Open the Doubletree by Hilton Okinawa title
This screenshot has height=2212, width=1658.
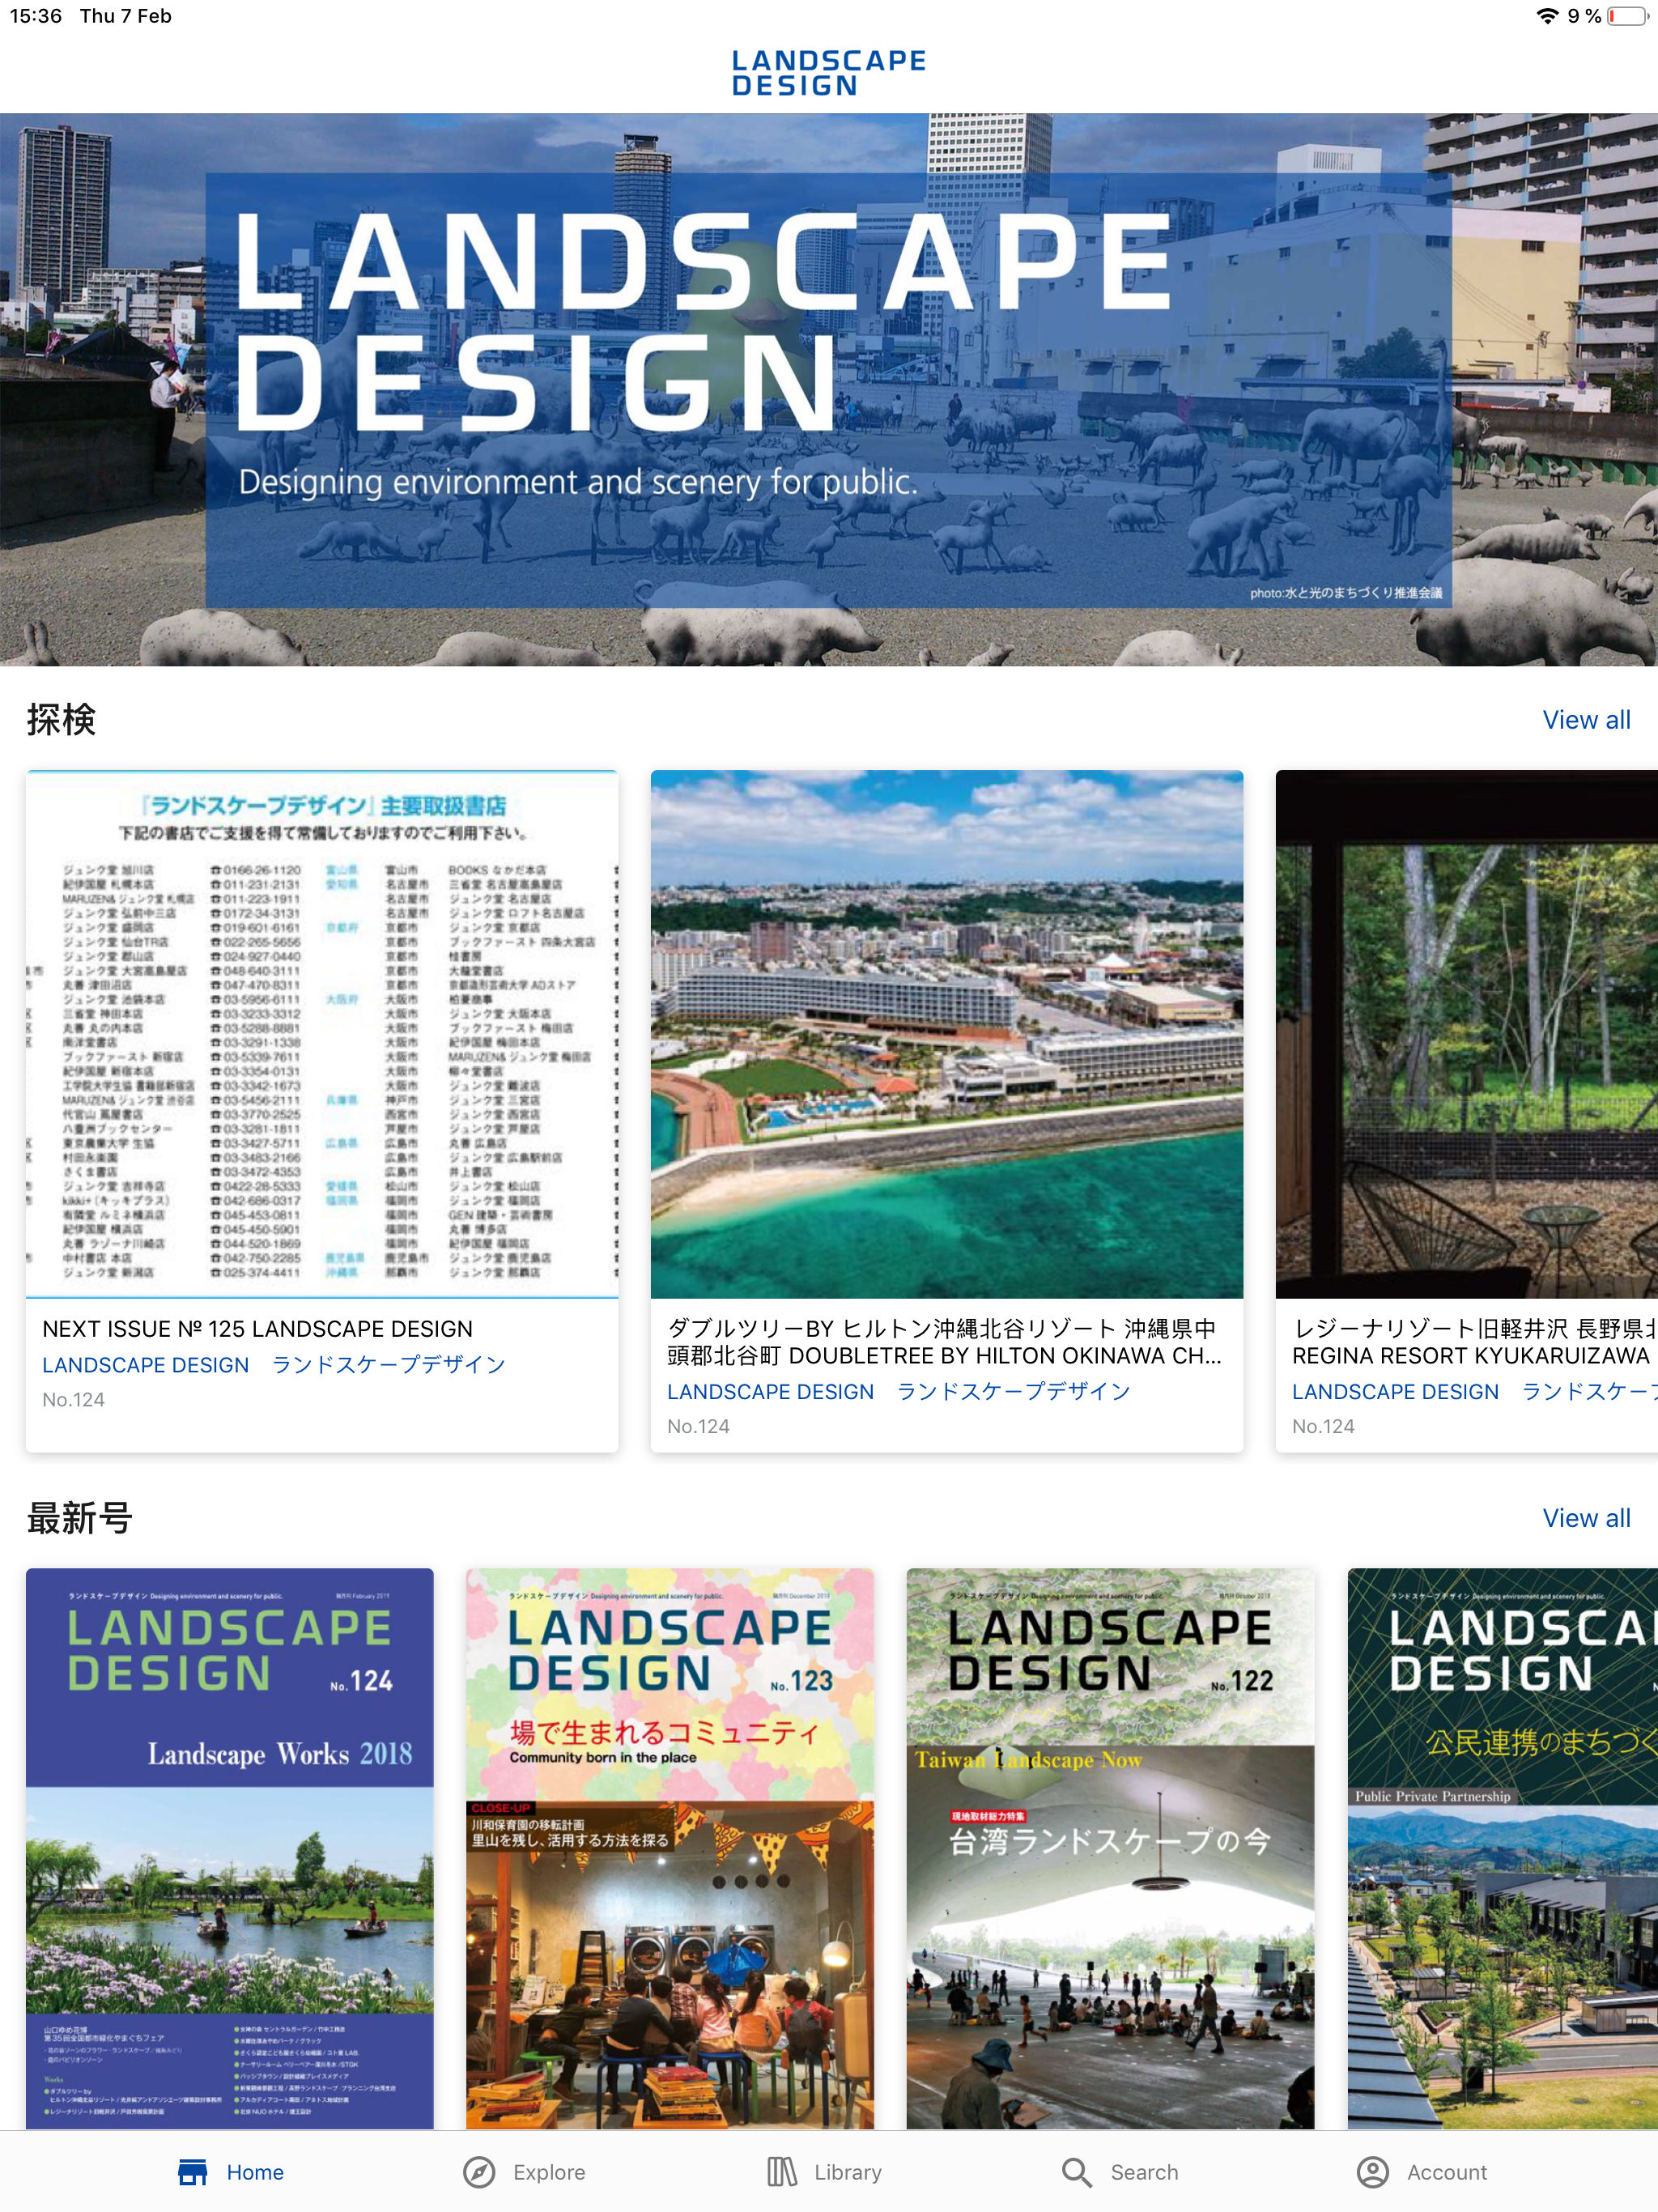[944, 1342]
